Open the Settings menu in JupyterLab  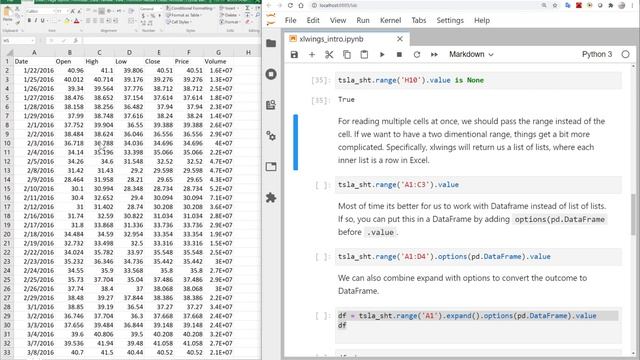450,20
